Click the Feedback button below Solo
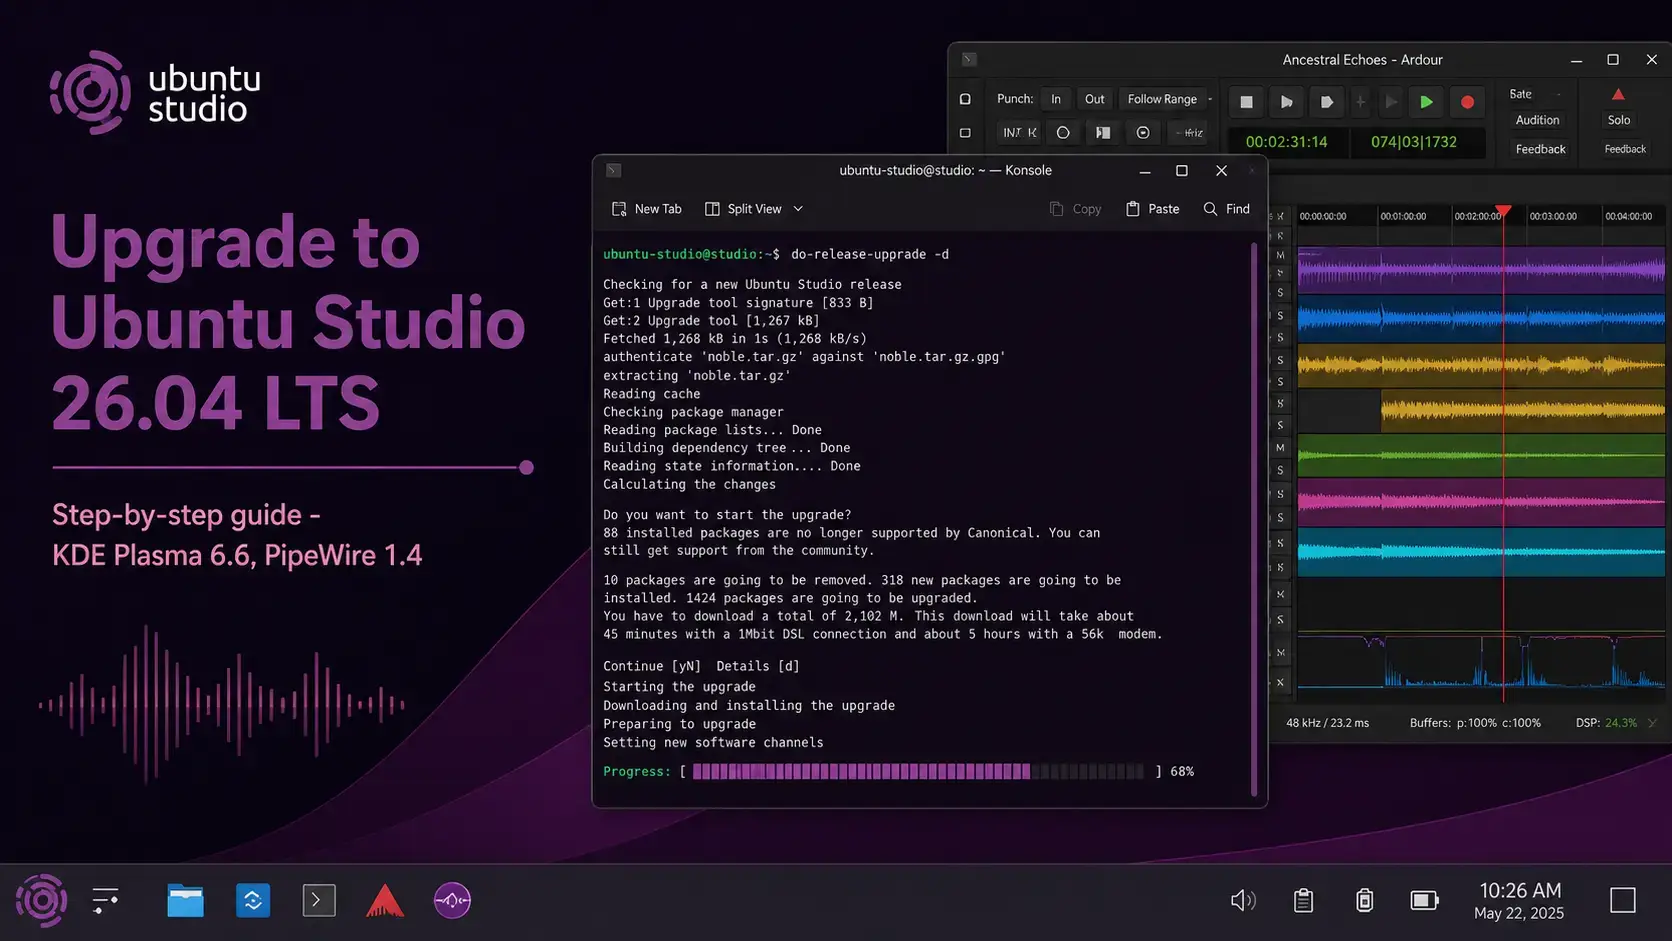This screenshot has width=1672, height=941. click(x=1625, y=149)
